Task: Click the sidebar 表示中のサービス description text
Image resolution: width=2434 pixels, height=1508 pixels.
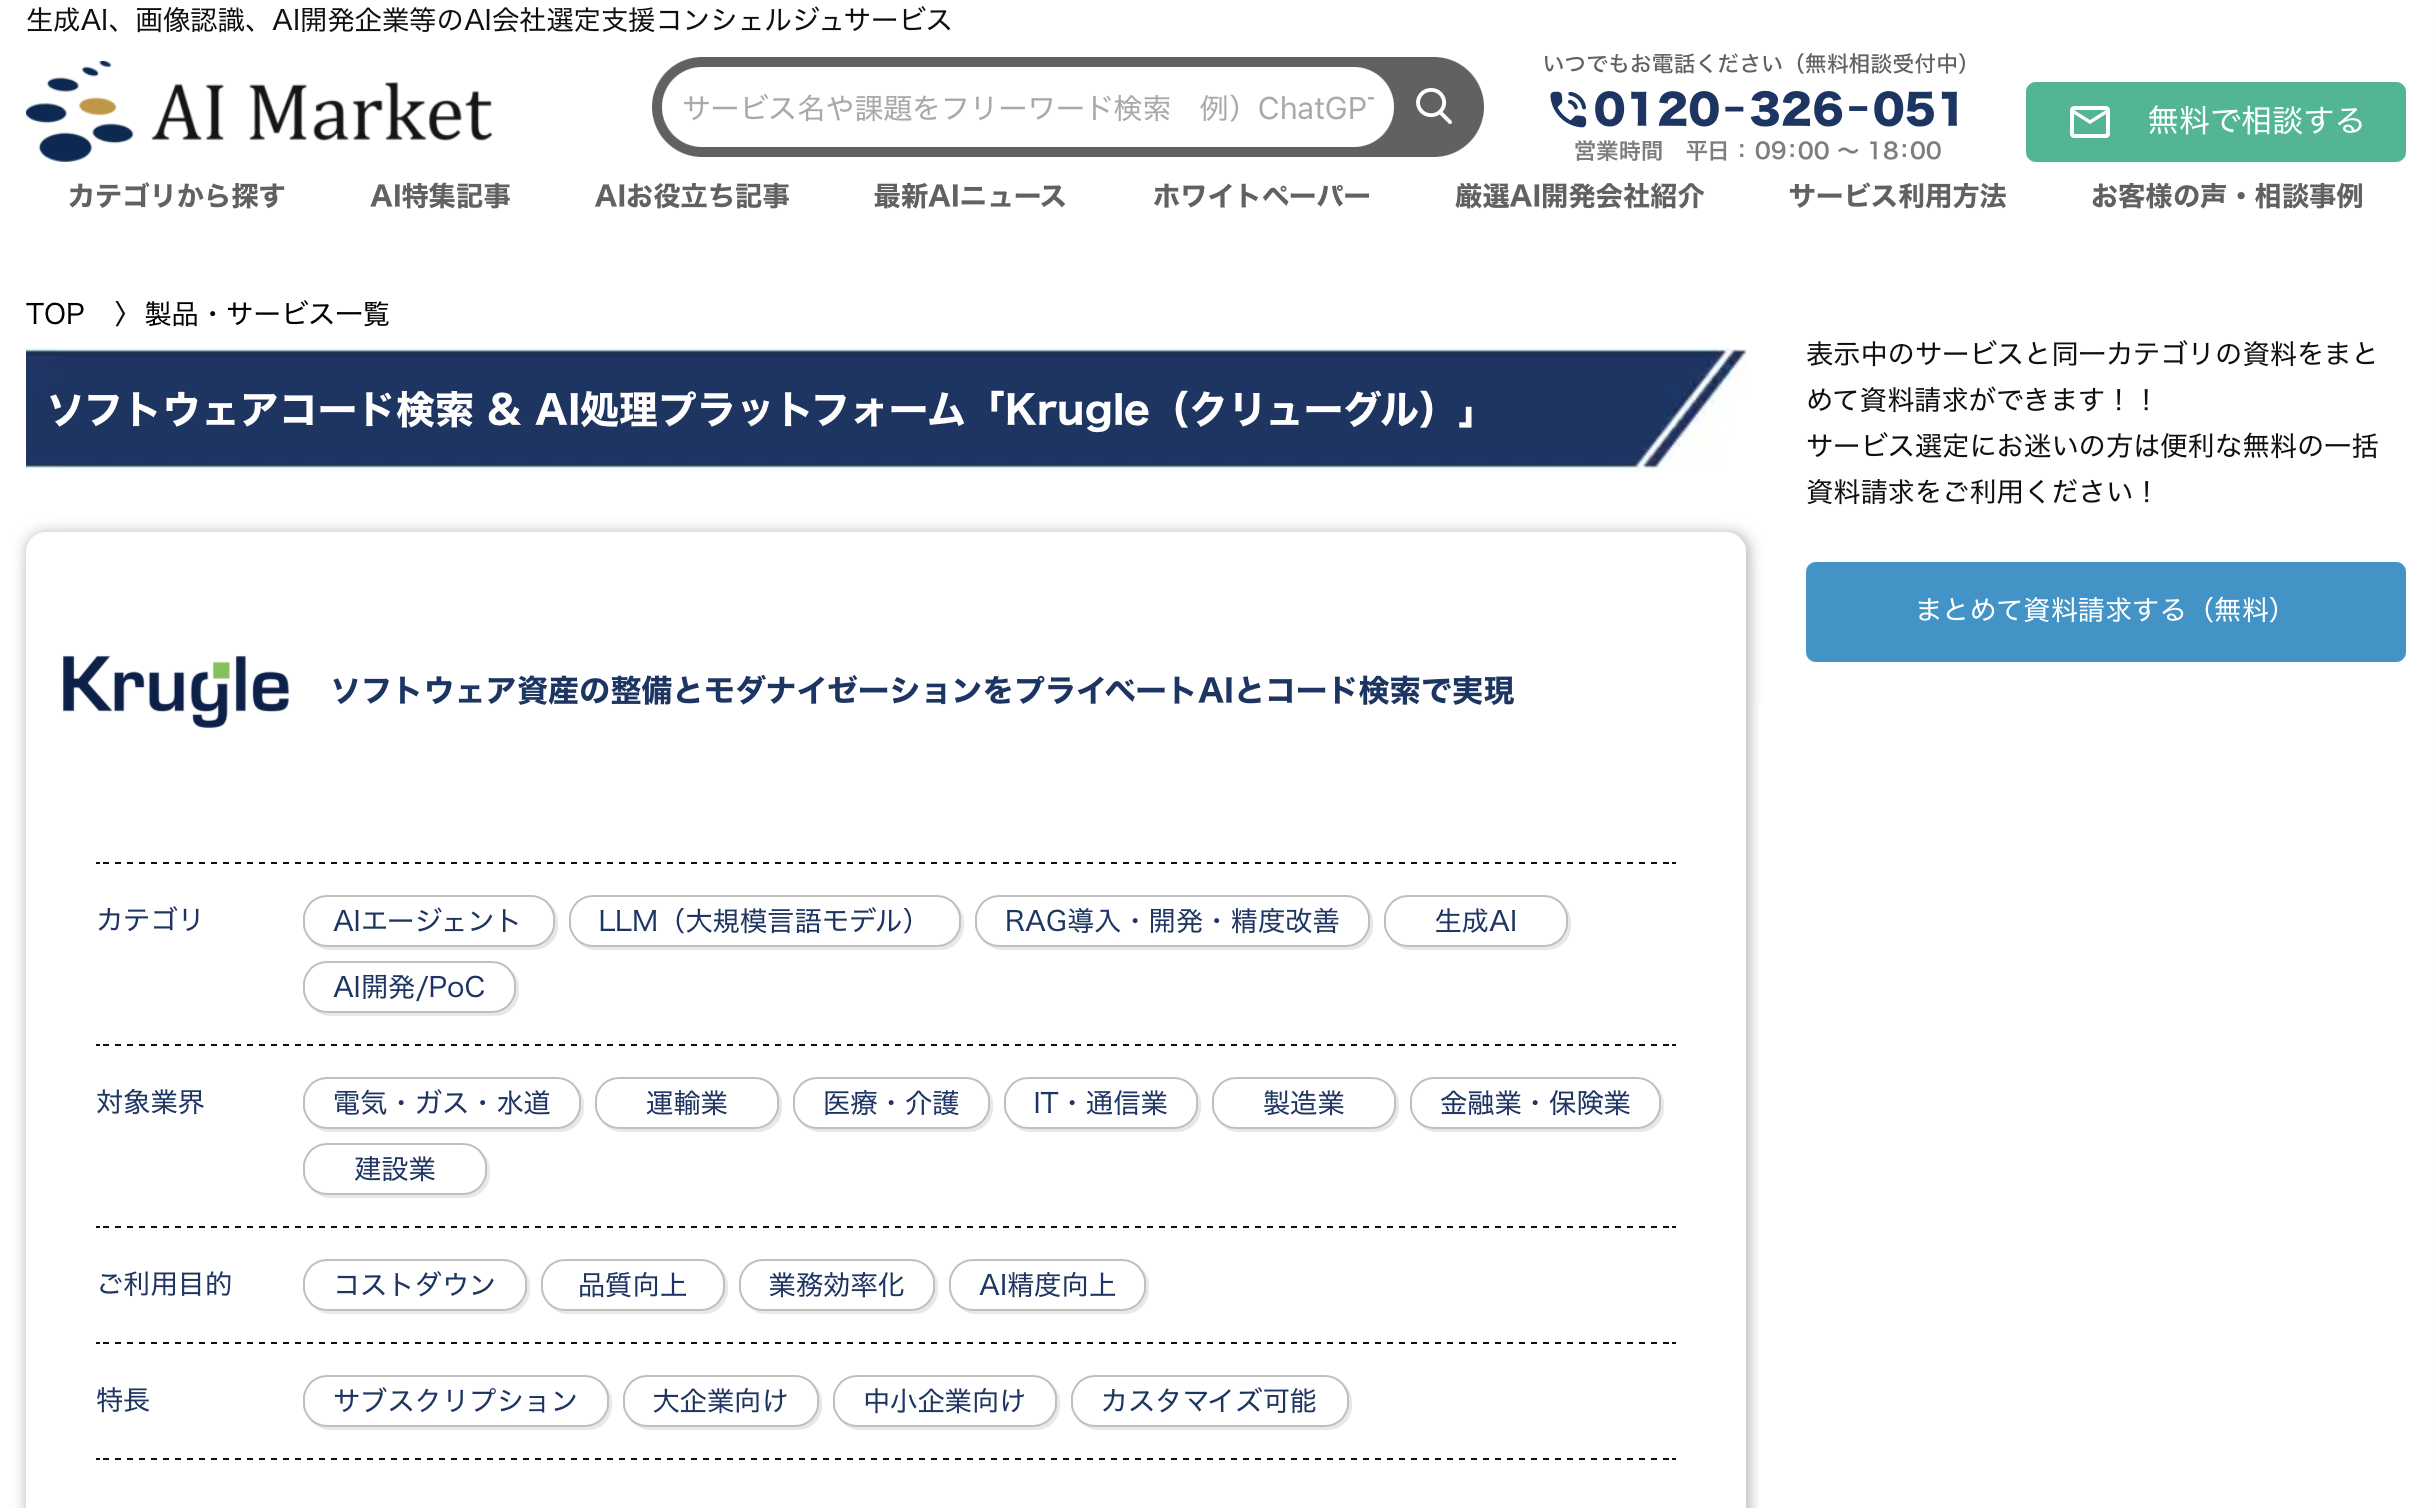Action: coord(2091,422)
